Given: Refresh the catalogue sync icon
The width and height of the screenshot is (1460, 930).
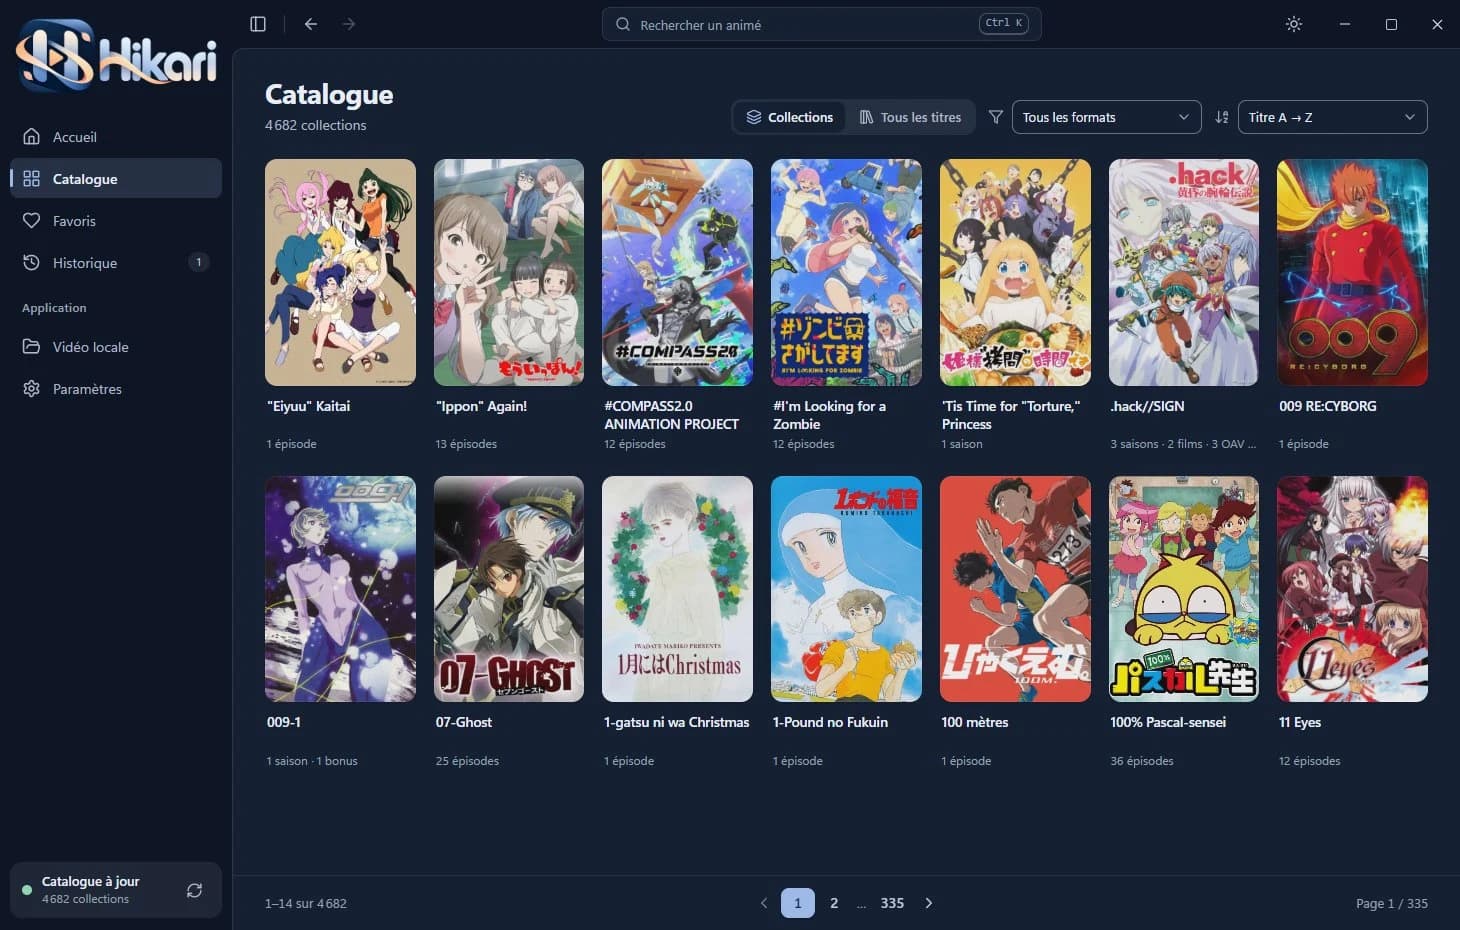Looking at the screenshot, I should tap(194, 890).
